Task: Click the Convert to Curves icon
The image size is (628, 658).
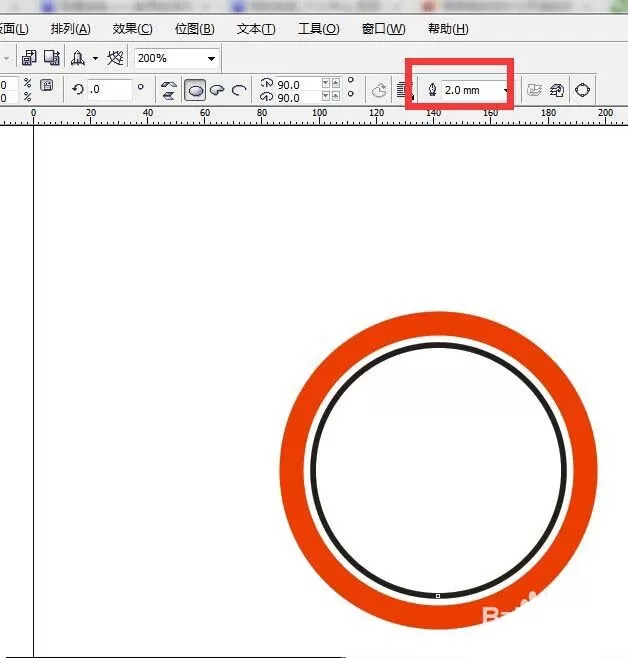Action: (583, 90)
